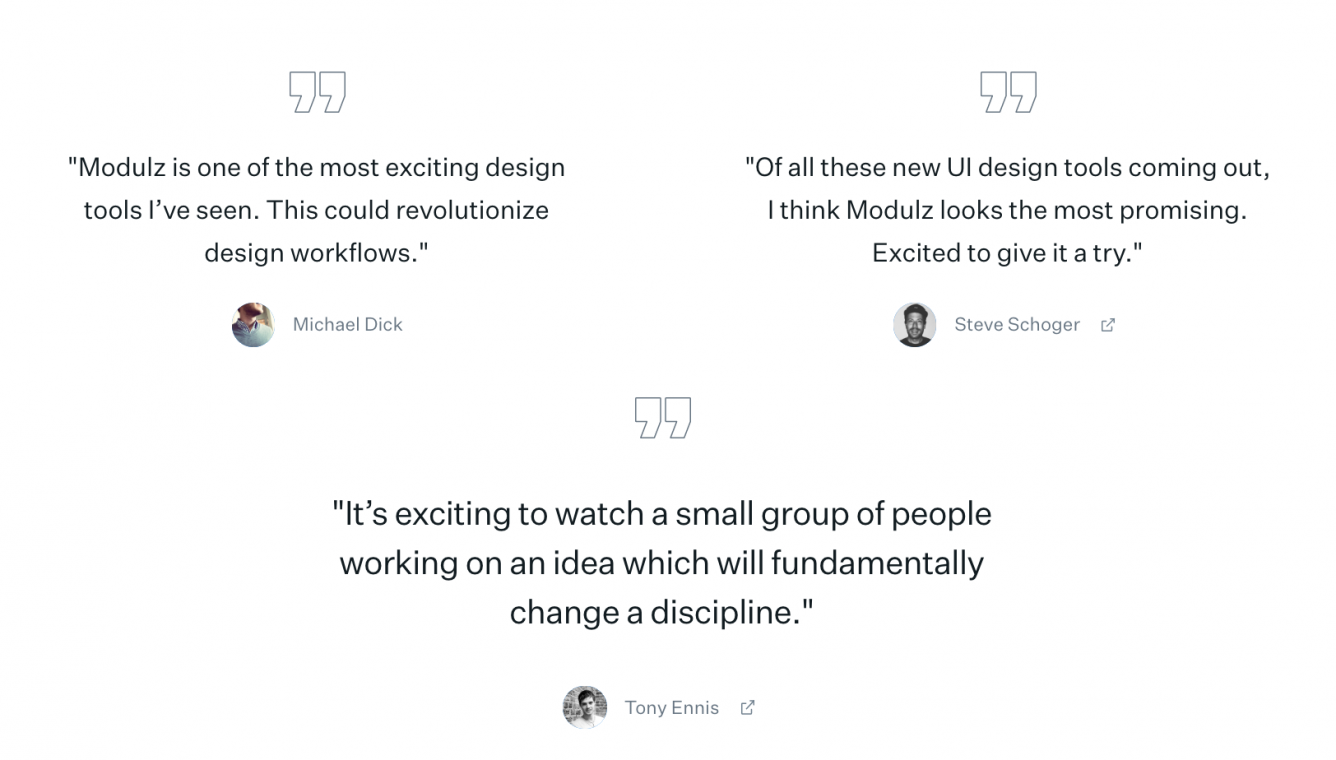The image size is (1336, 760).
Task: Click line "It's exciting to watch a small group"
Action: [662, 514]
